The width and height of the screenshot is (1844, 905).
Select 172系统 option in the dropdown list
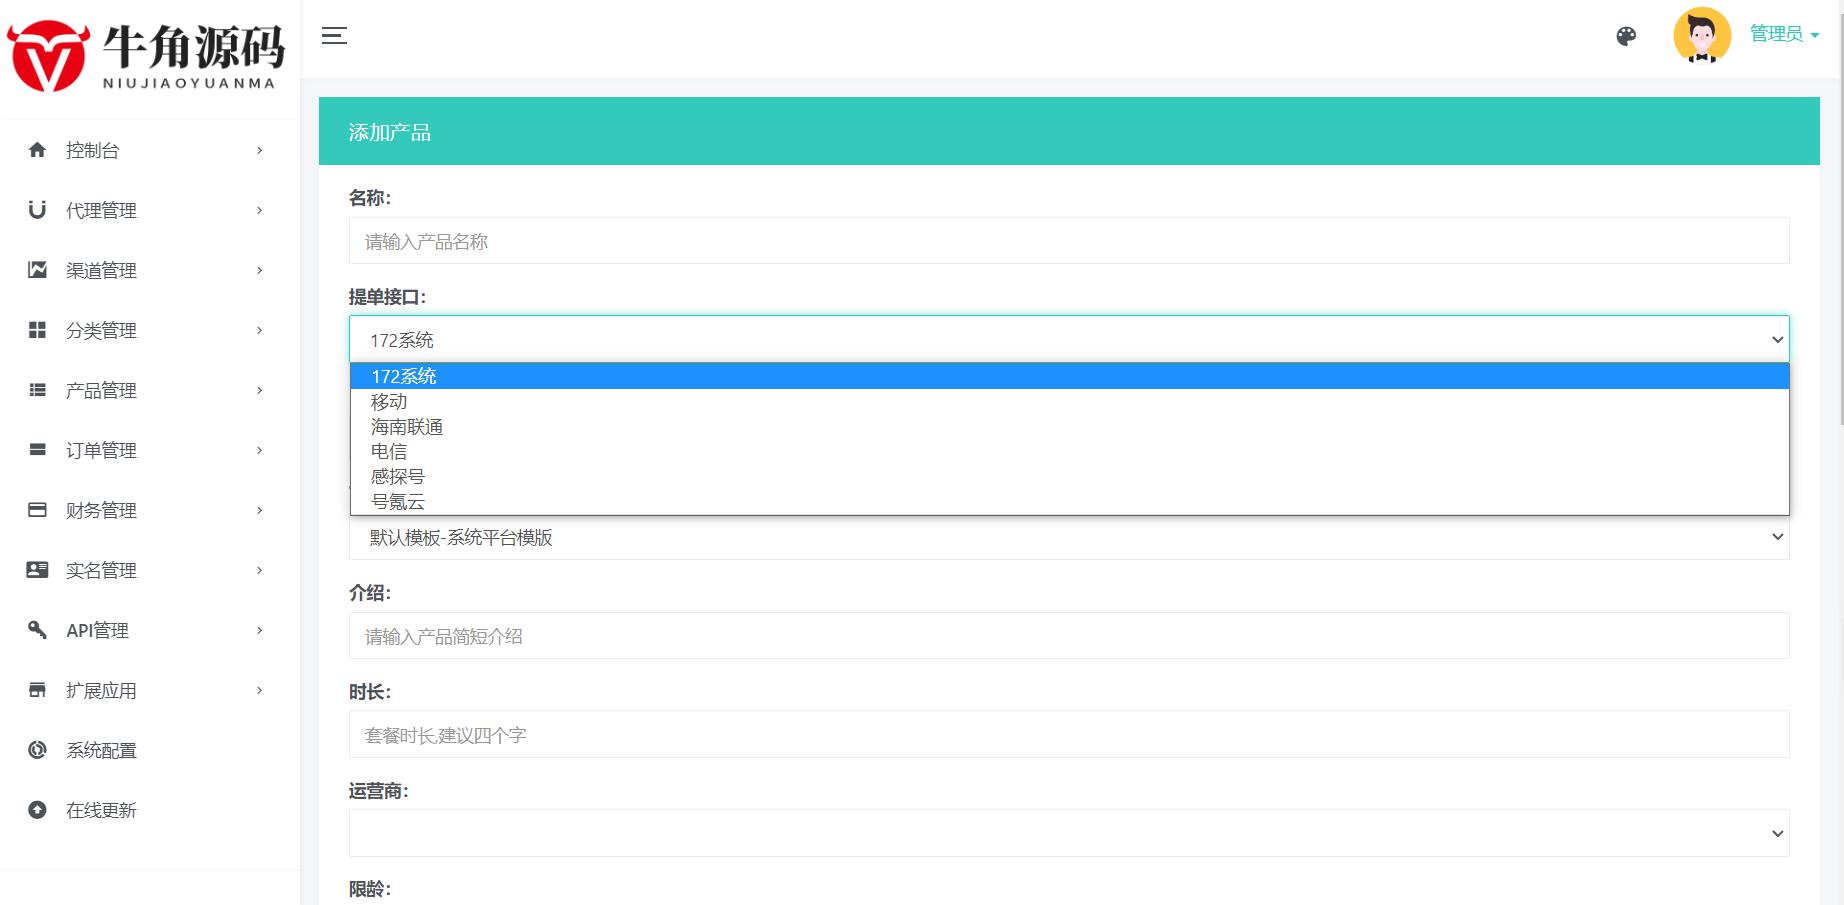pyautogui.click(x=1069, y=376)
